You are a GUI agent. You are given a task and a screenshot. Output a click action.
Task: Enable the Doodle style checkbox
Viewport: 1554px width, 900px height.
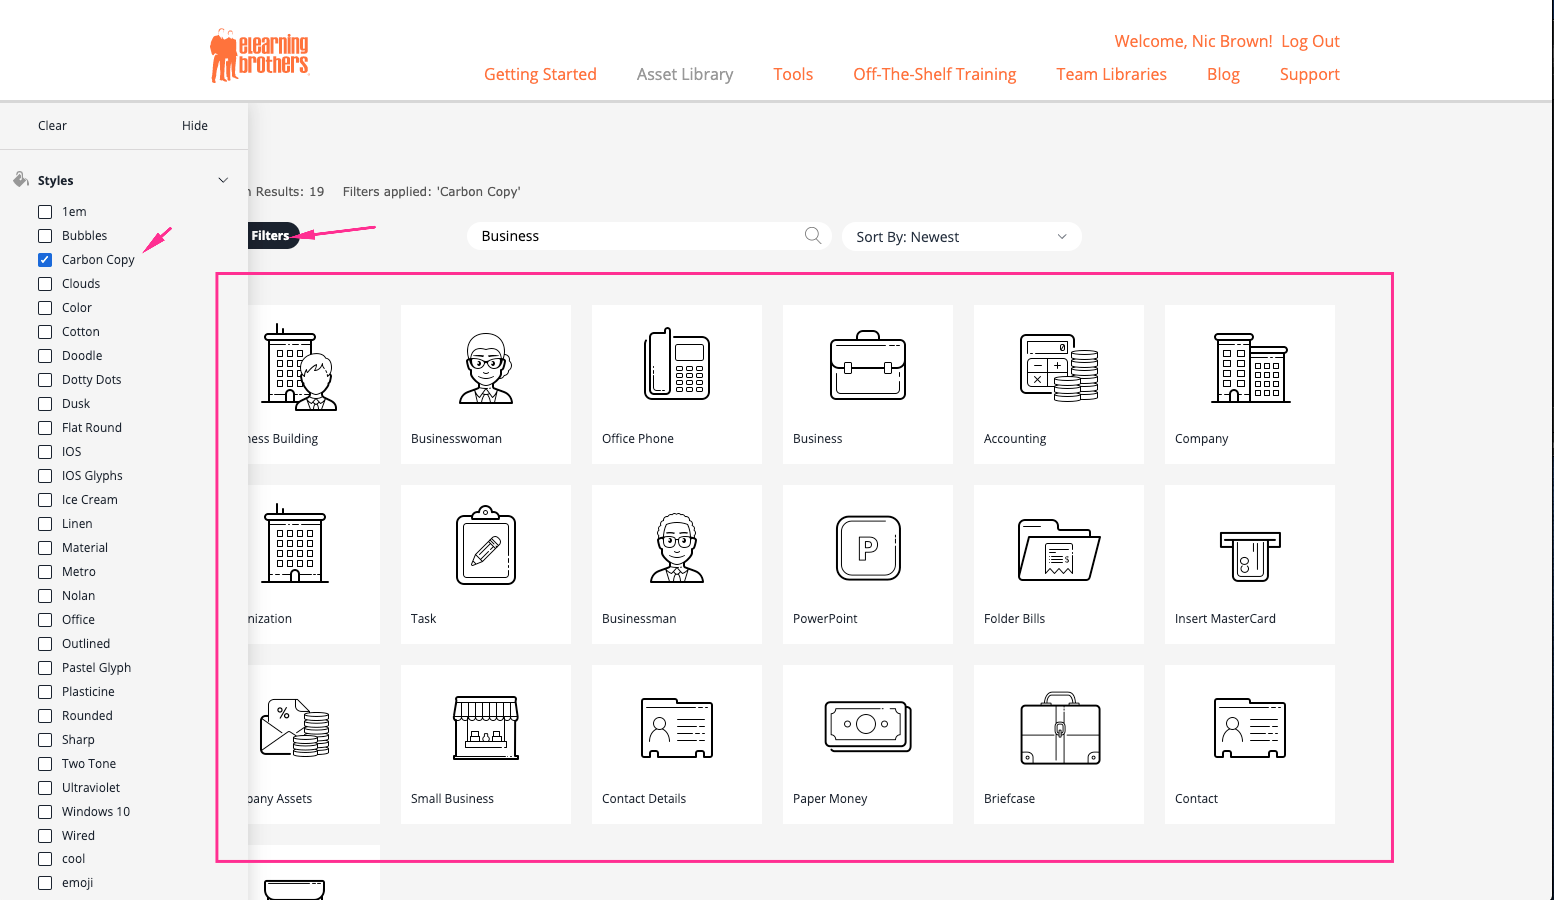(x=45, y=356)
